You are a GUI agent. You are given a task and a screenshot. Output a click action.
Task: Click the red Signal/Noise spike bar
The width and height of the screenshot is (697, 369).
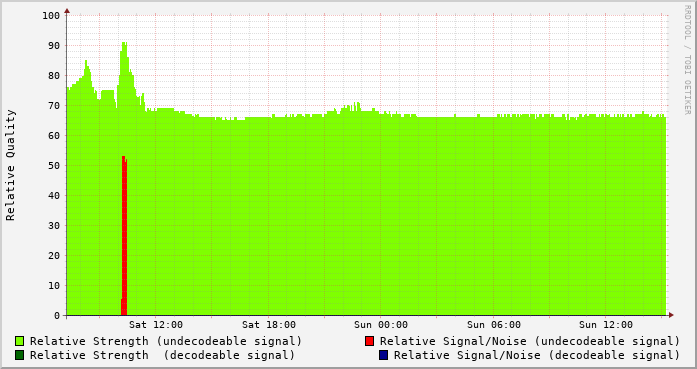click(x=124, y=236)
